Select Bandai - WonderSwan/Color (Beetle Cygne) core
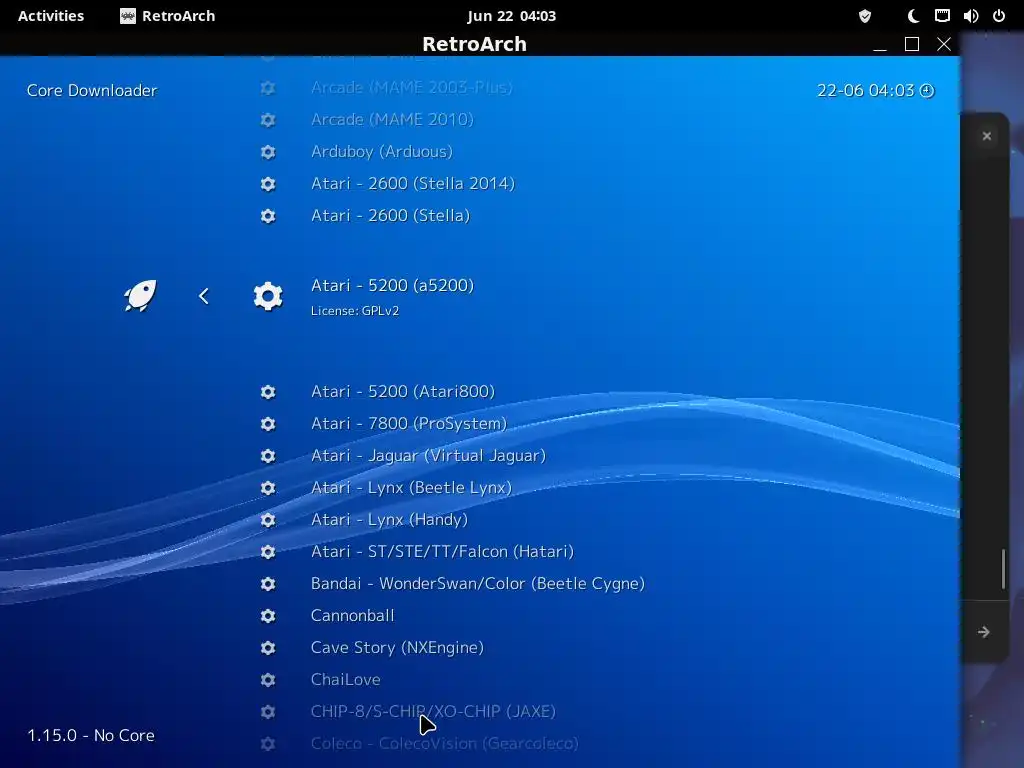This screenshot has width=1024, height=768. click(478, 583)
